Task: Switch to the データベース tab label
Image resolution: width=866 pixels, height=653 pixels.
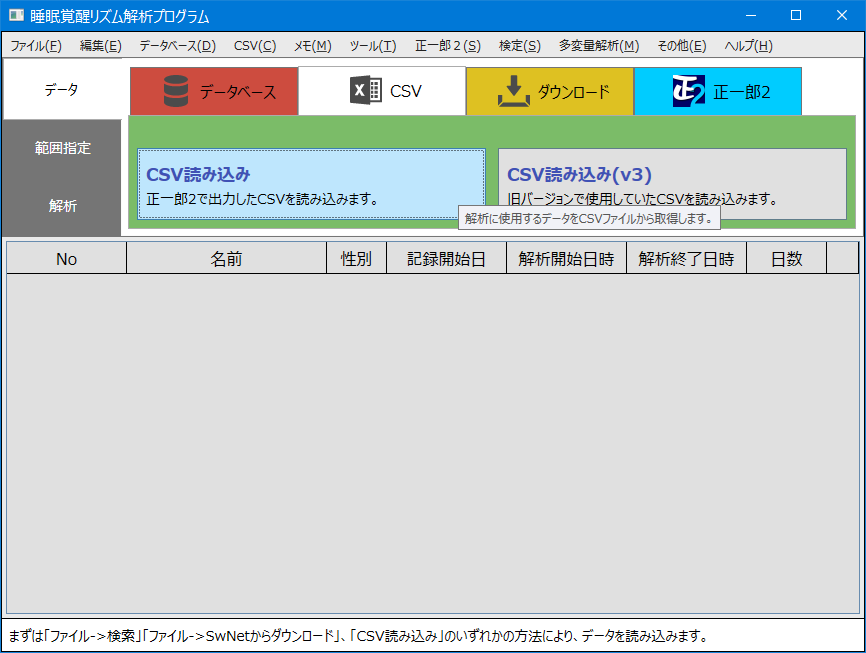Action: [237, 92]
